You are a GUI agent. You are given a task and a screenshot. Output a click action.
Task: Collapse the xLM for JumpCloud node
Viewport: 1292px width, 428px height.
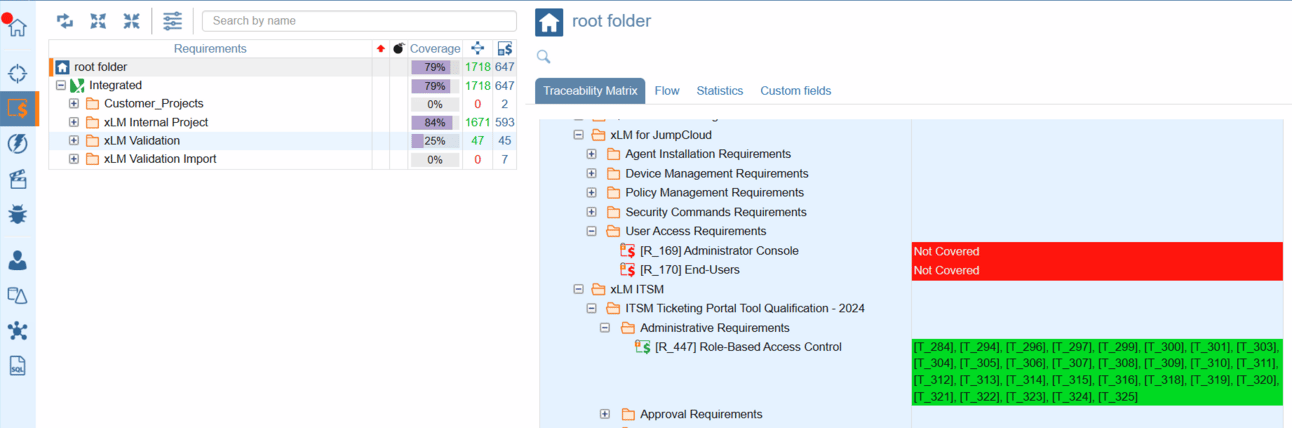[577, 134]
